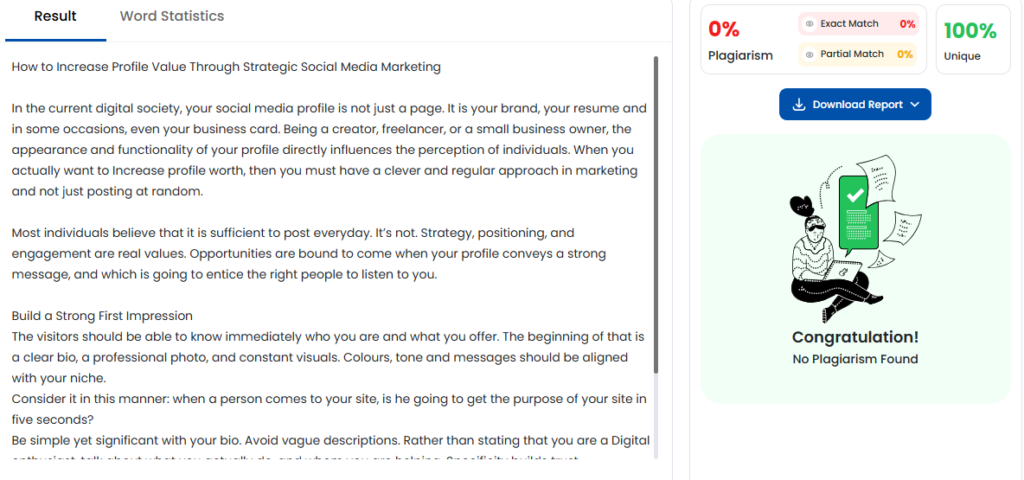Click the result text scrollbar
The height and width of the screenshot is (480, 1024).
[x=656, y=200]
